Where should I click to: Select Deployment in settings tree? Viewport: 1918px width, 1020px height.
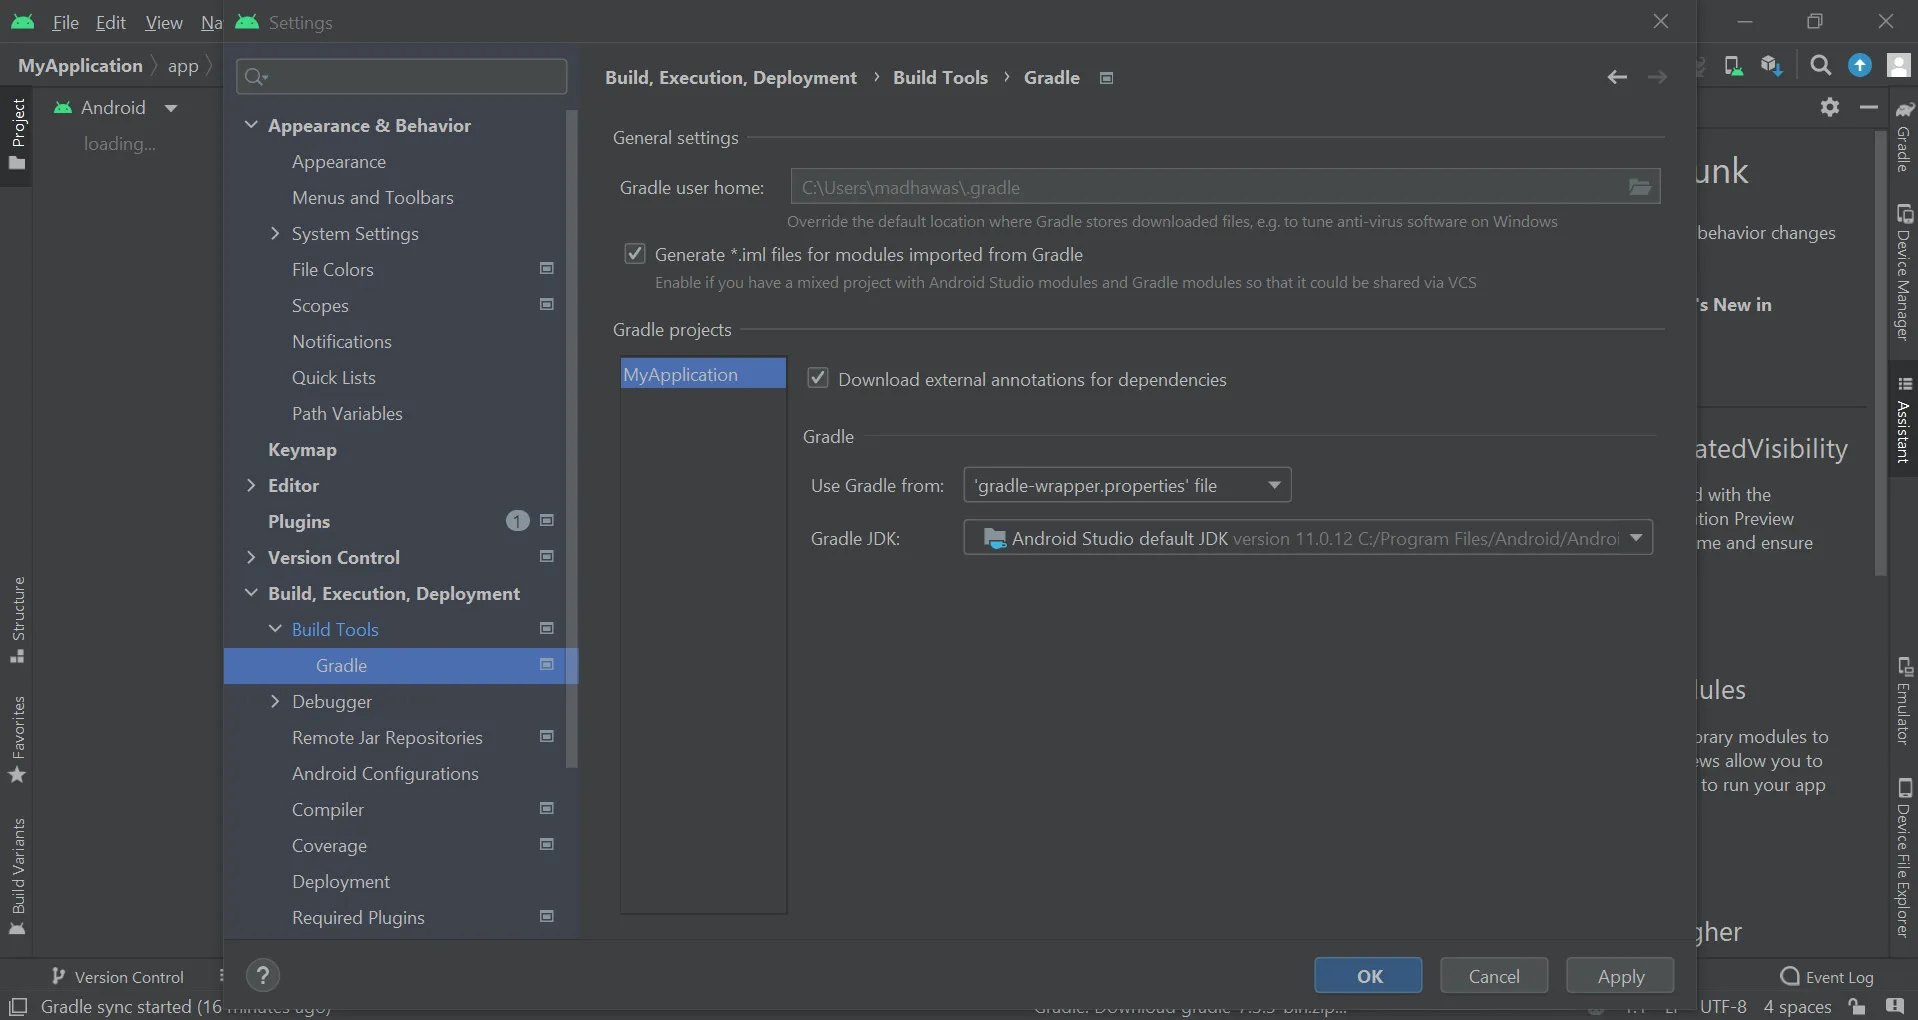(341, 882)
